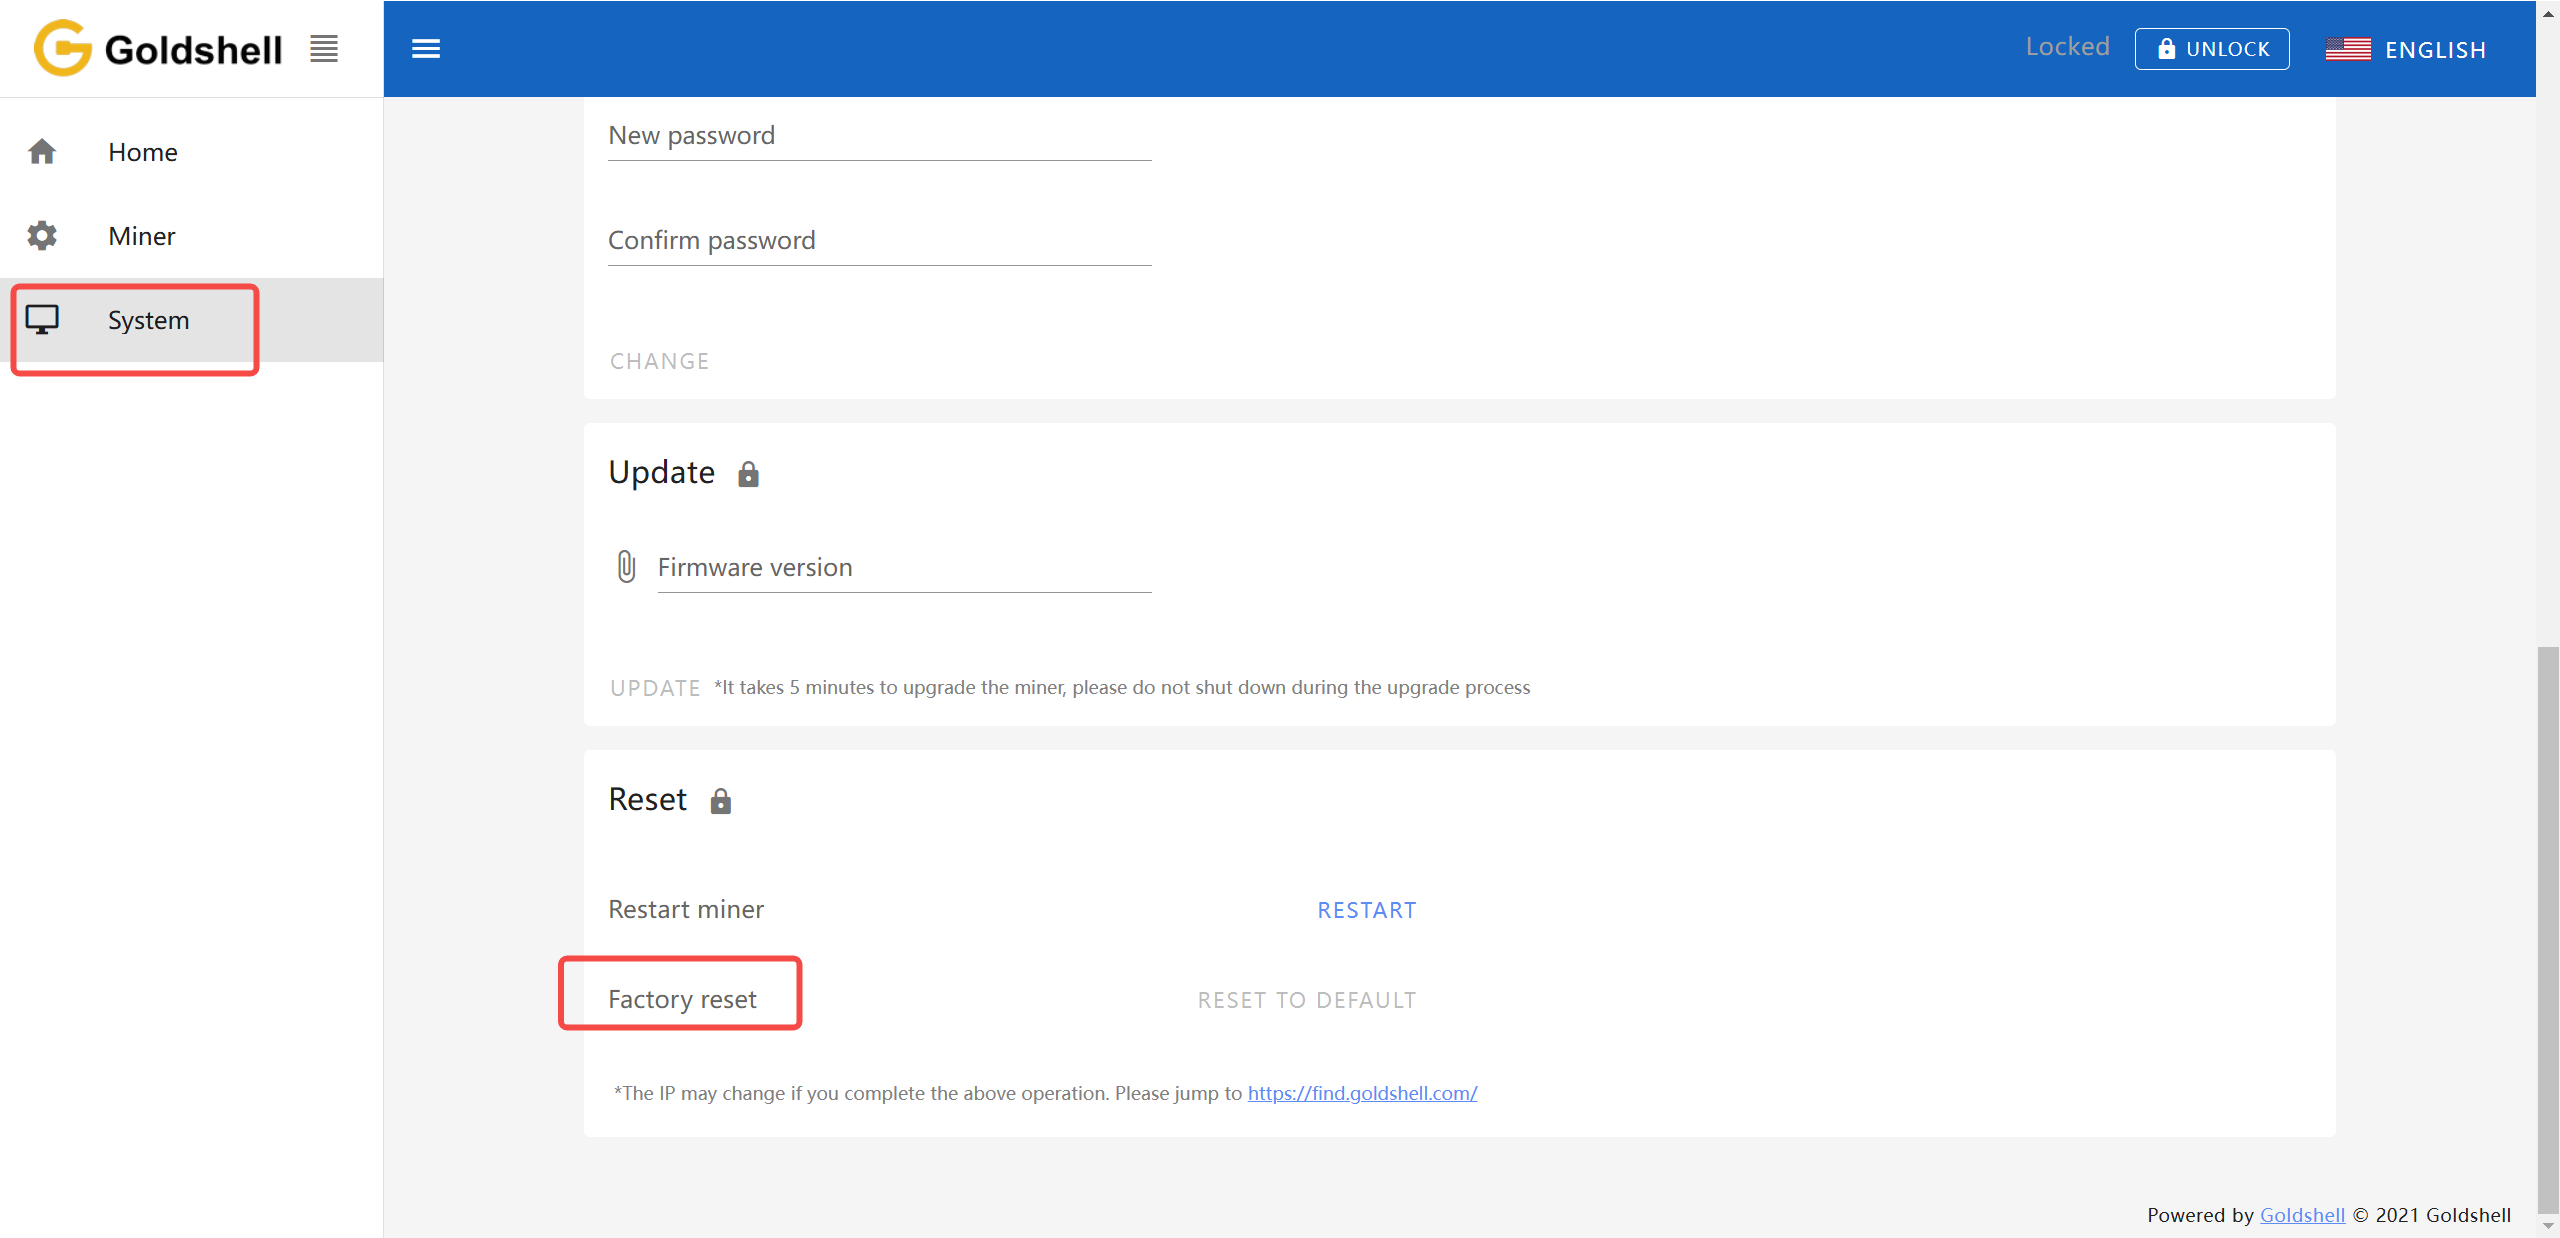The image size is (2560, 1238).
Task: Click hamburger menu icon in blue header
Action: [426, 49]
